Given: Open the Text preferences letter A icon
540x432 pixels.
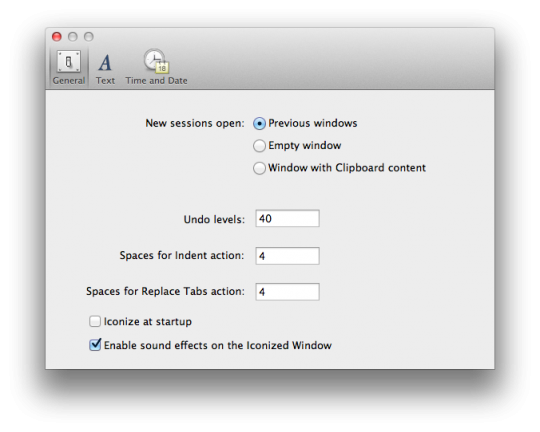Looking at the screenshot, I should tap(105, 62).
